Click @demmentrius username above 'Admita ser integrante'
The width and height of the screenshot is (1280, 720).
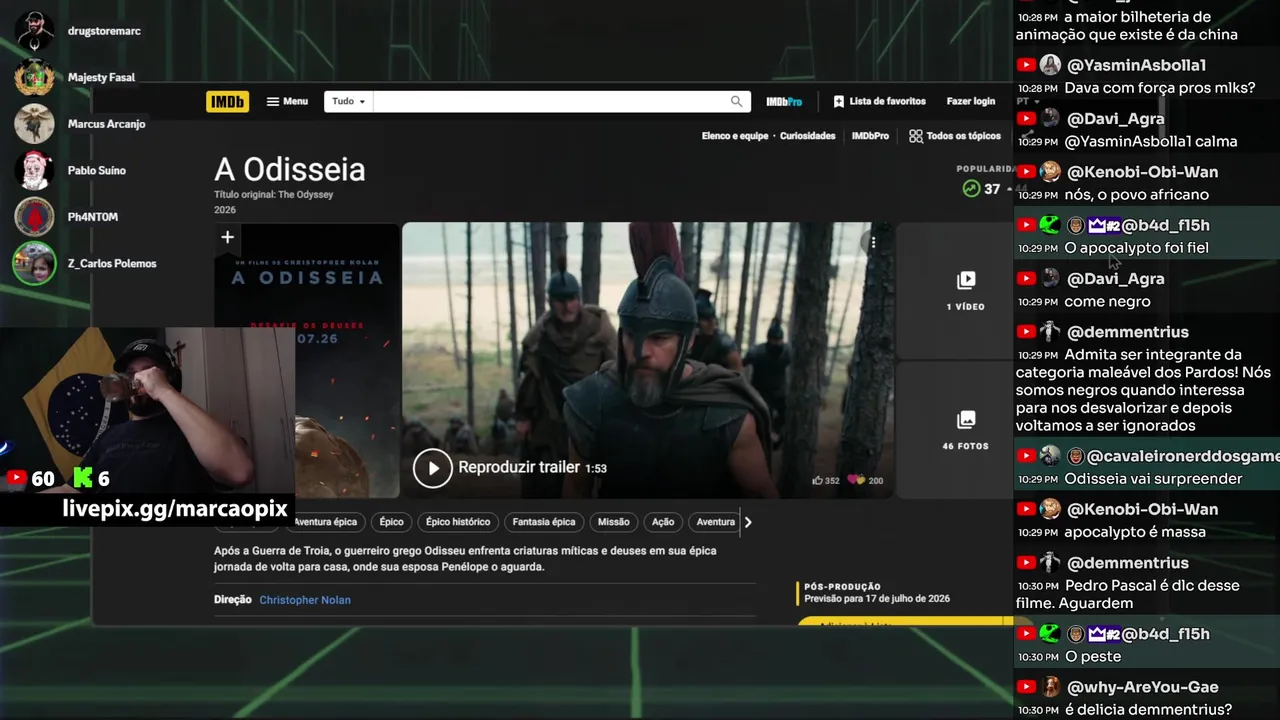click(x=1128, y=332)
